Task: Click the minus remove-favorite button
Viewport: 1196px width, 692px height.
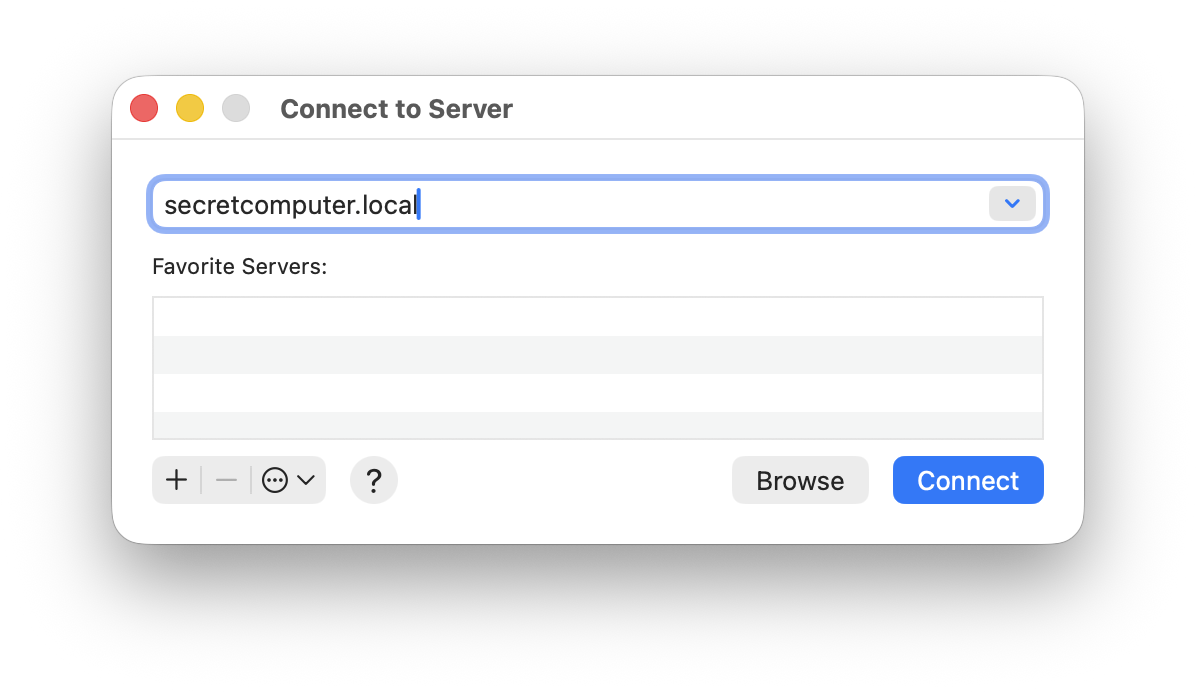Action: [226, 481]
